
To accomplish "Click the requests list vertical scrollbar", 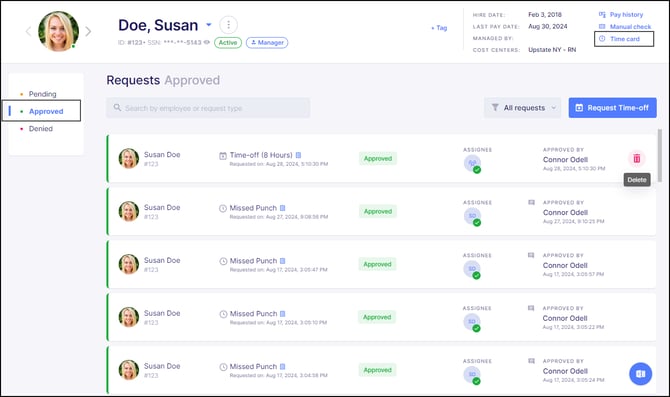I will [660, 156].
